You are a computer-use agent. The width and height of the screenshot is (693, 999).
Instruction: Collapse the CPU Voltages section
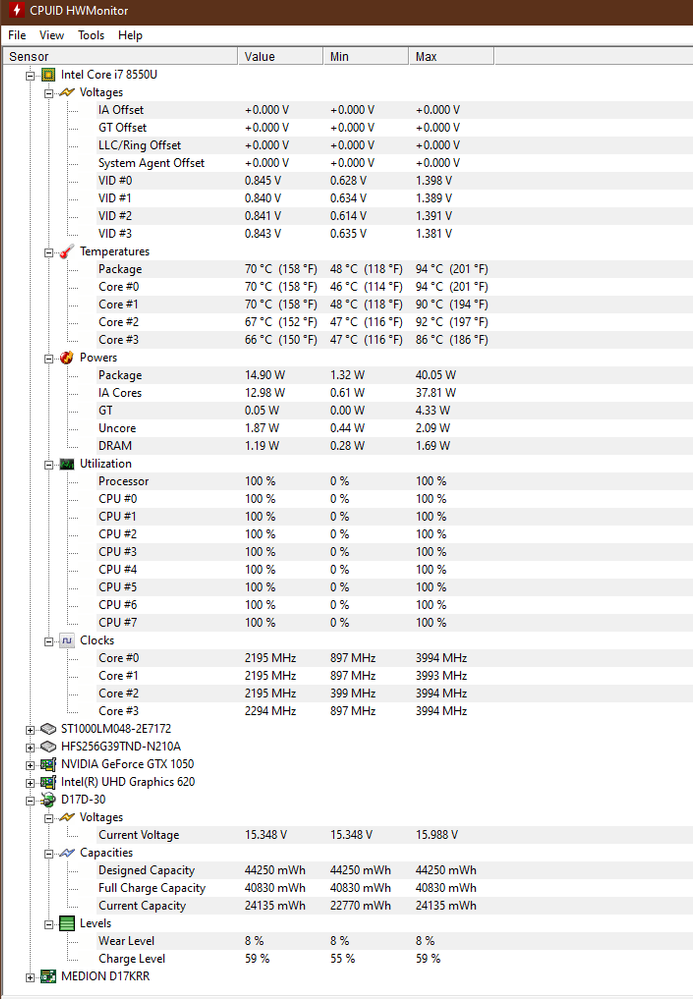(49, 93)
